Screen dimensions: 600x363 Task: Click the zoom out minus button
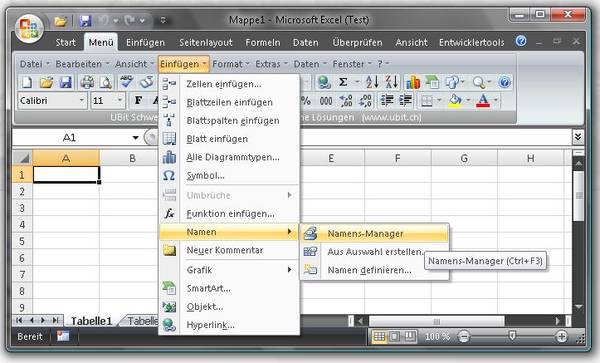[x=464, y=337]
